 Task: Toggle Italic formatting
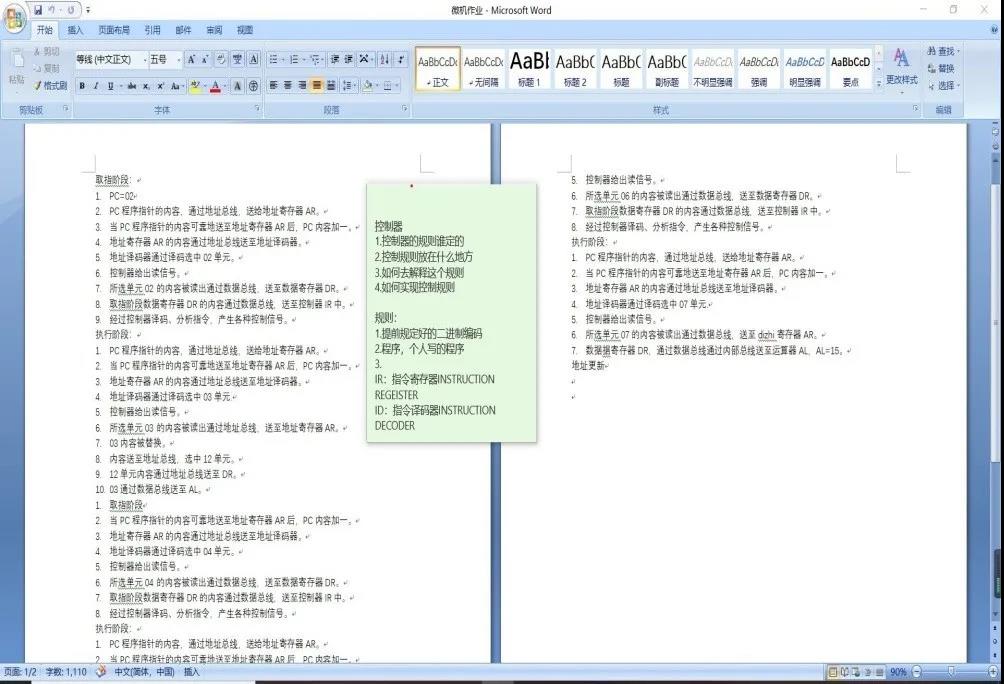click(96, 86)
